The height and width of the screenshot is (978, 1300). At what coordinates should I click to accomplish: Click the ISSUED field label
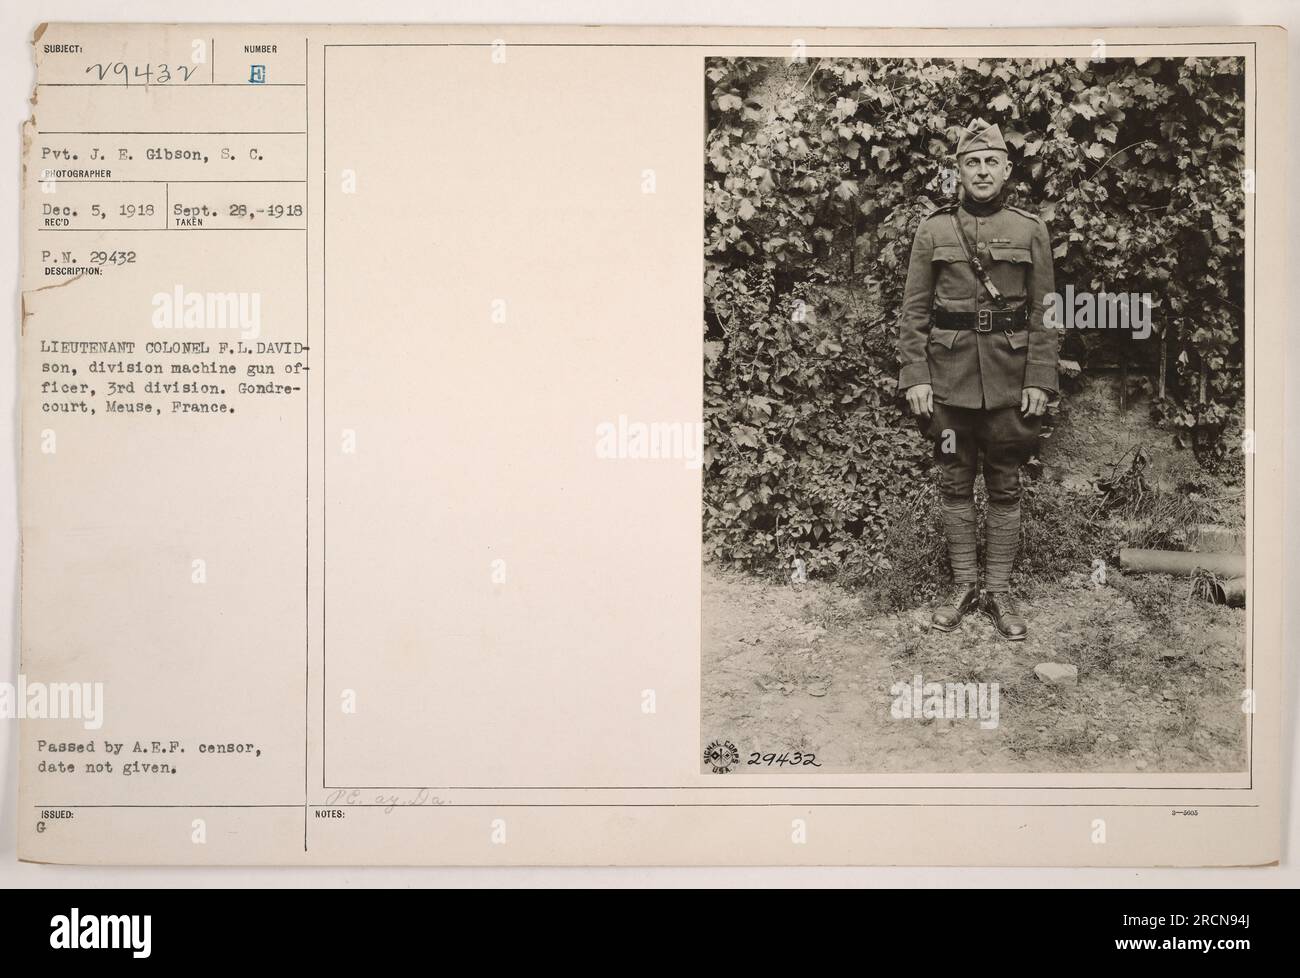[57, 815]
